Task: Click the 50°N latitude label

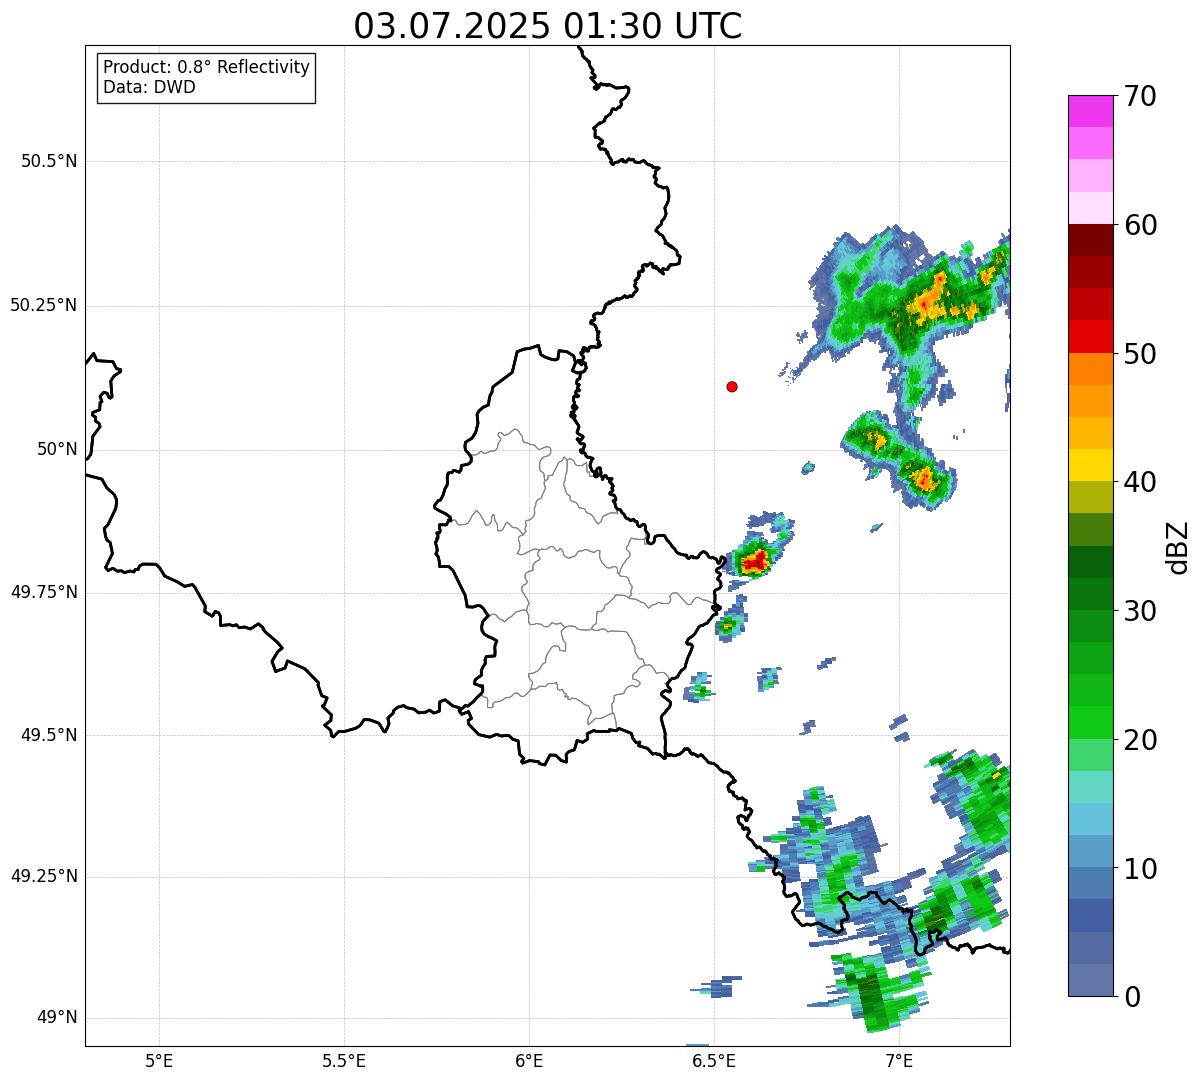Action: click(x=57, y=449)
